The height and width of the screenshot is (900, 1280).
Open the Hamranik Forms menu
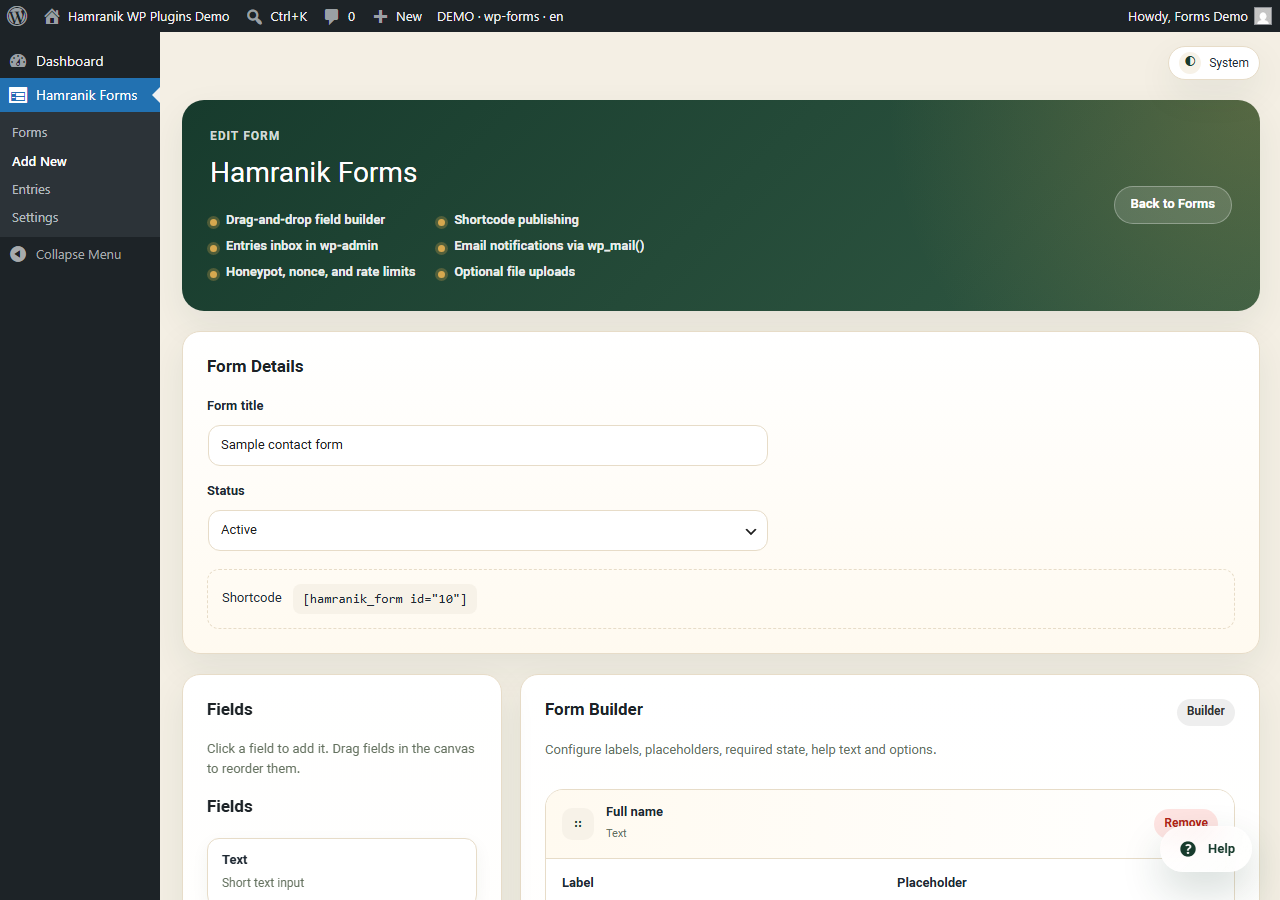pyautogui.click(x=80, y=95)
